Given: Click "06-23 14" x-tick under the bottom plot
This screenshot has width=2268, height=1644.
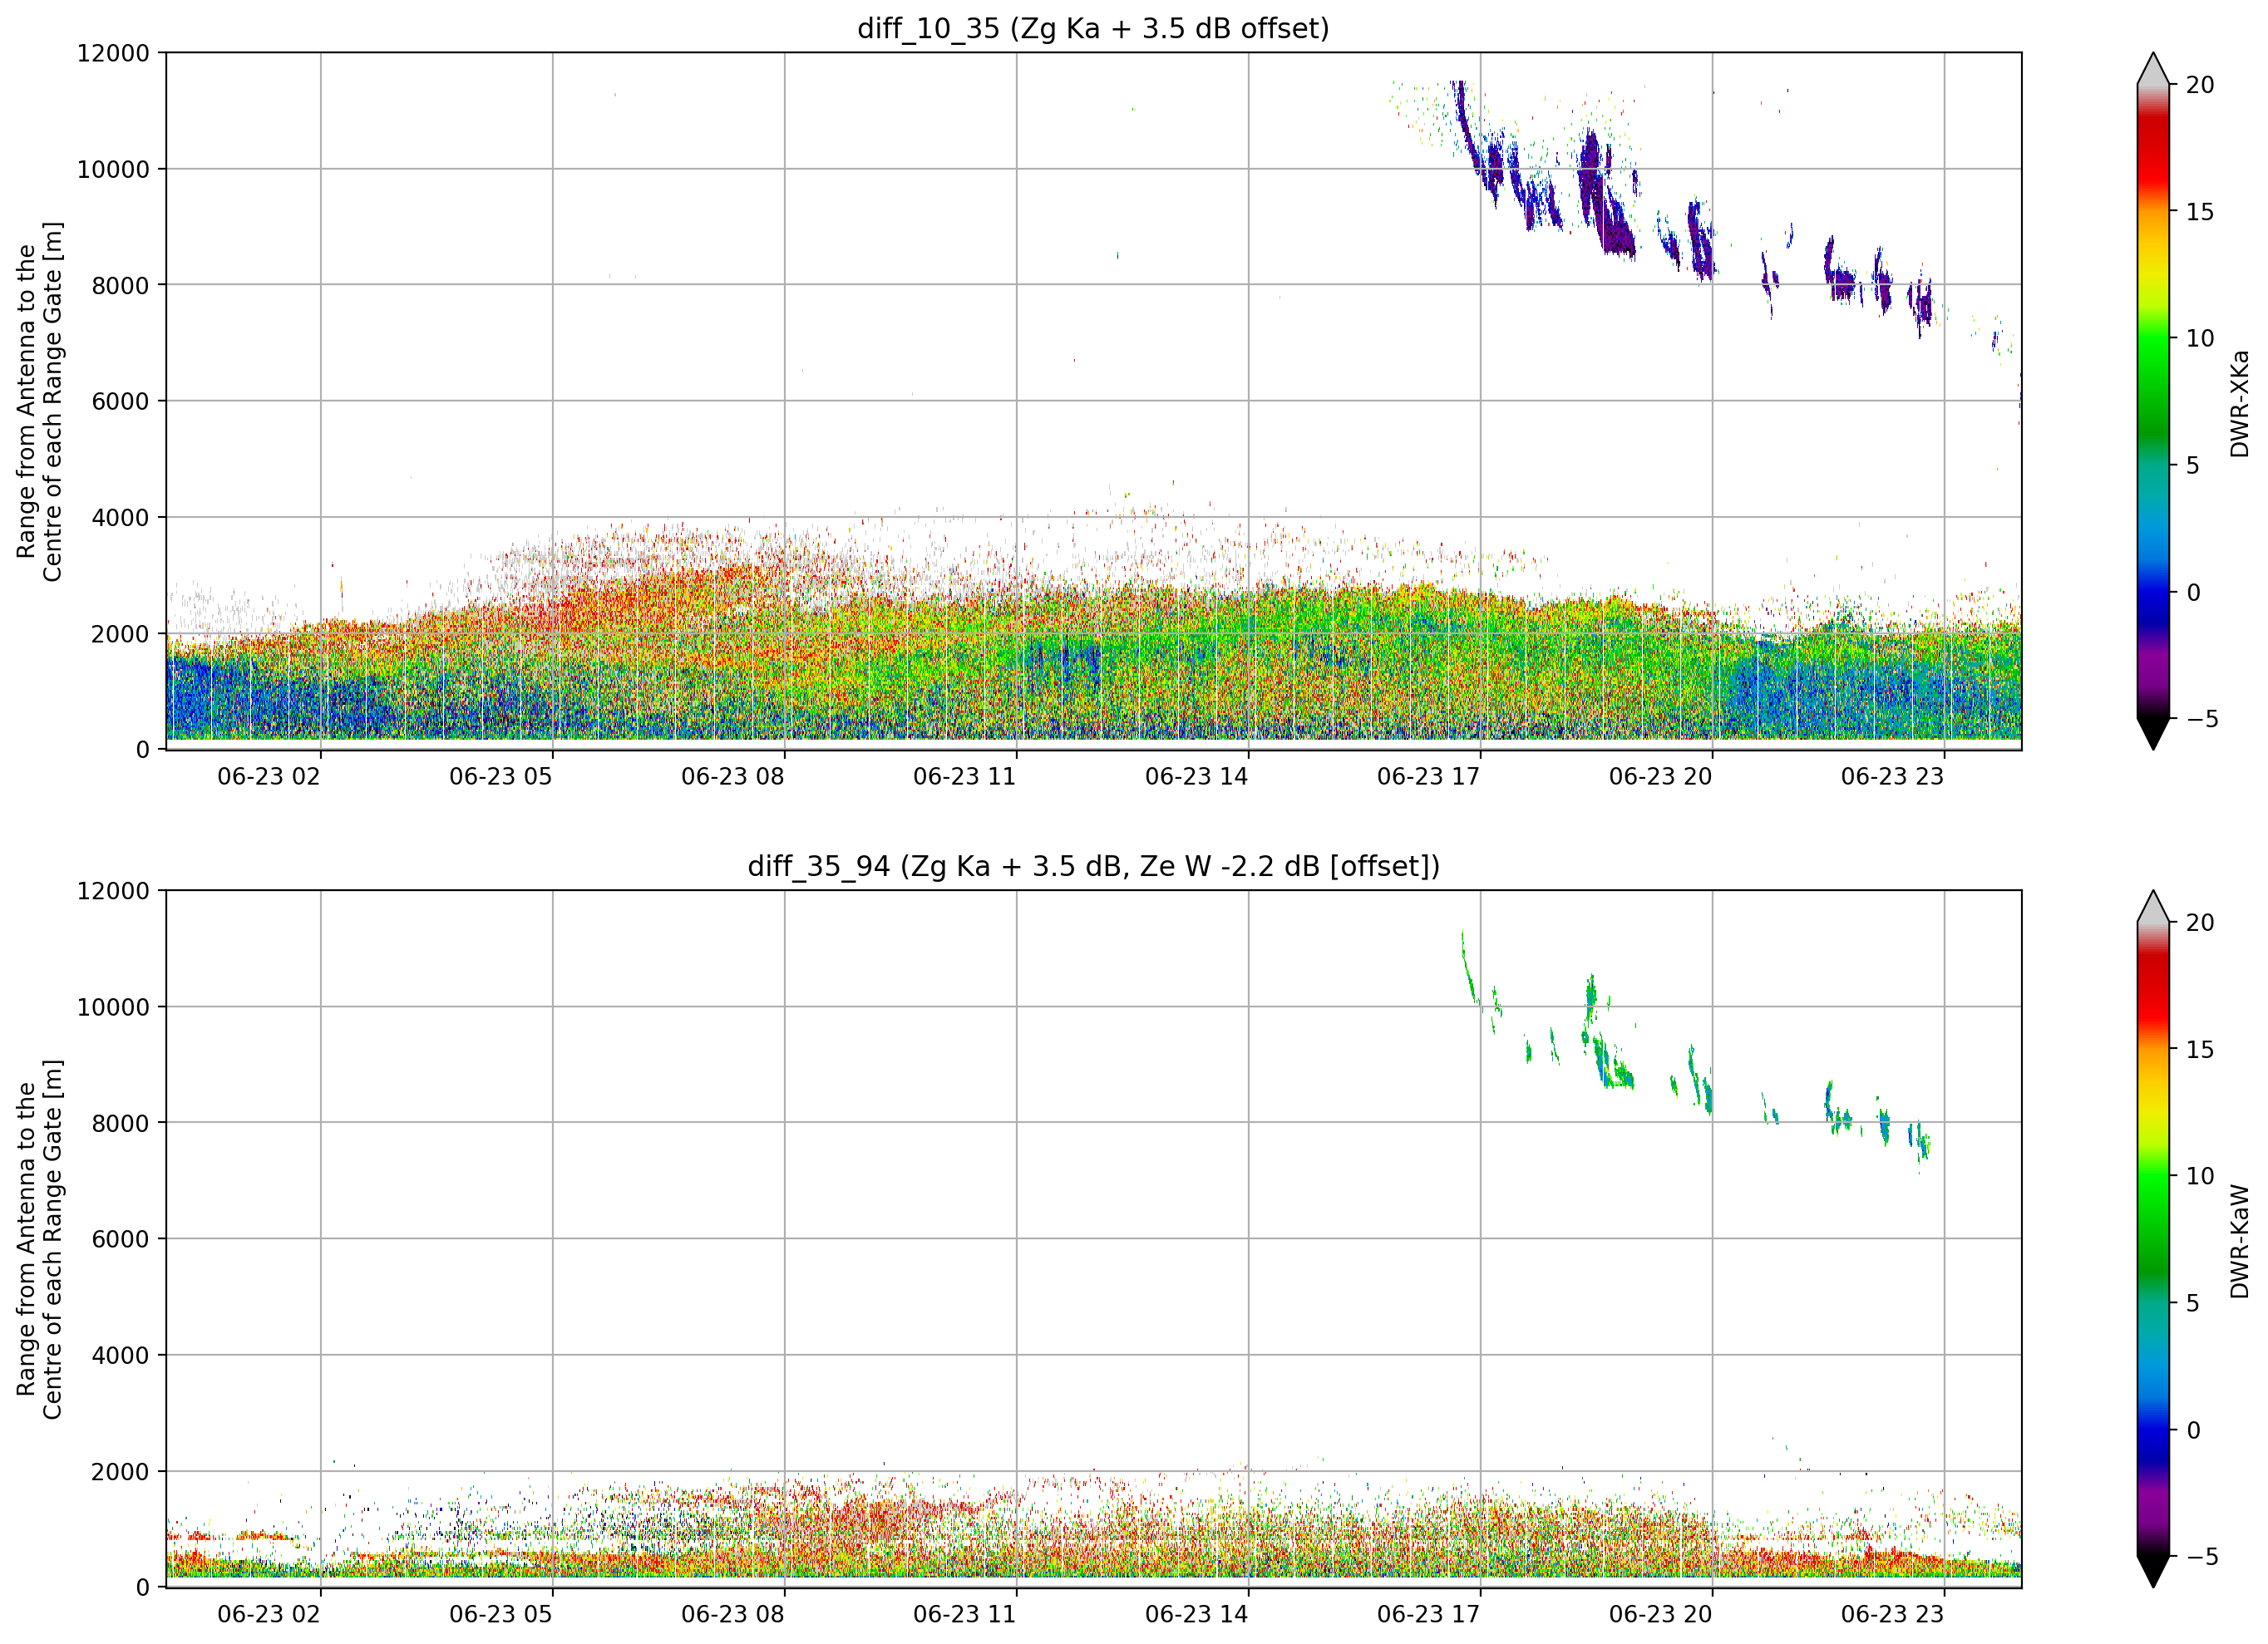Looking at the screenshot, I should 1197,1614.
